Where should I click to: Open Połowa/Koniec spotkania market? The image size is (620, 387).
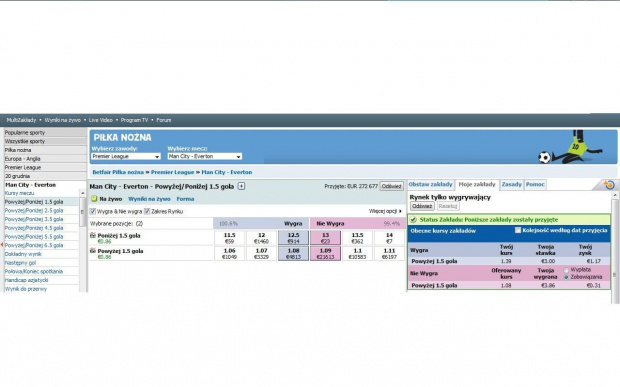(34, 271)
